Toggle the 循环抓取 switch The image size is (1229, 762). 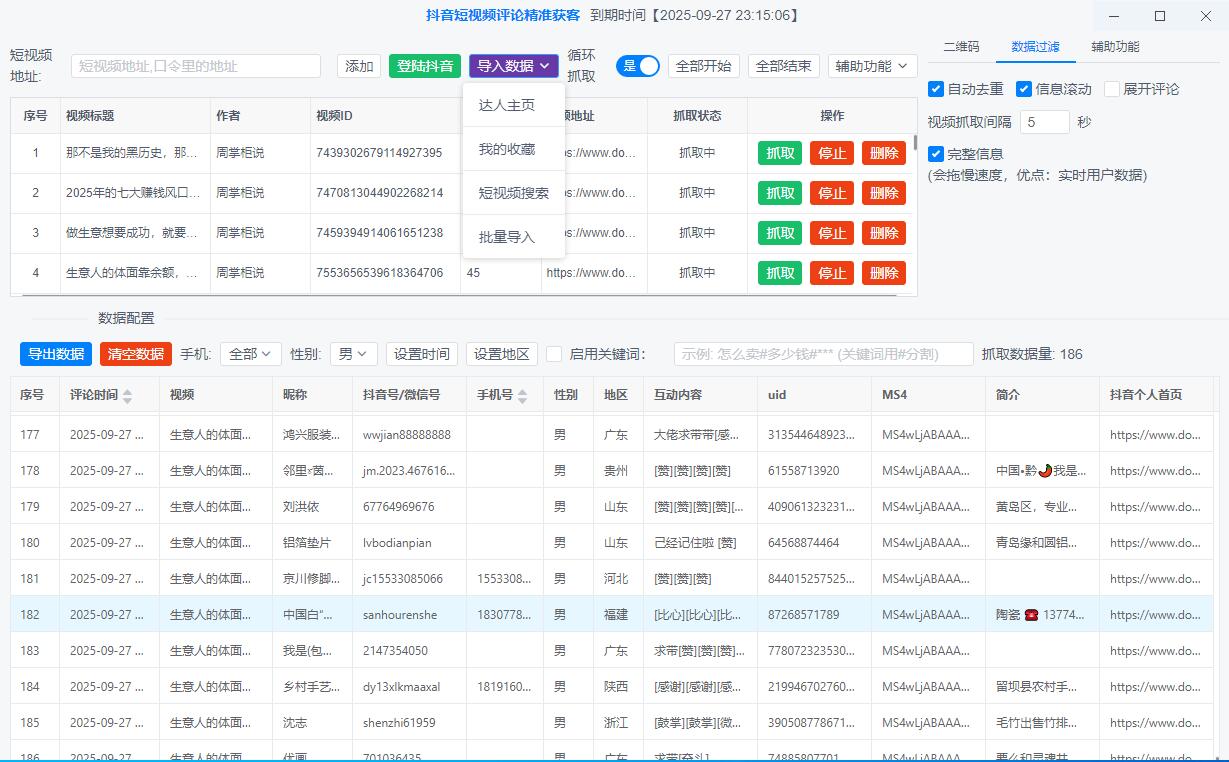tap(638, 66)
